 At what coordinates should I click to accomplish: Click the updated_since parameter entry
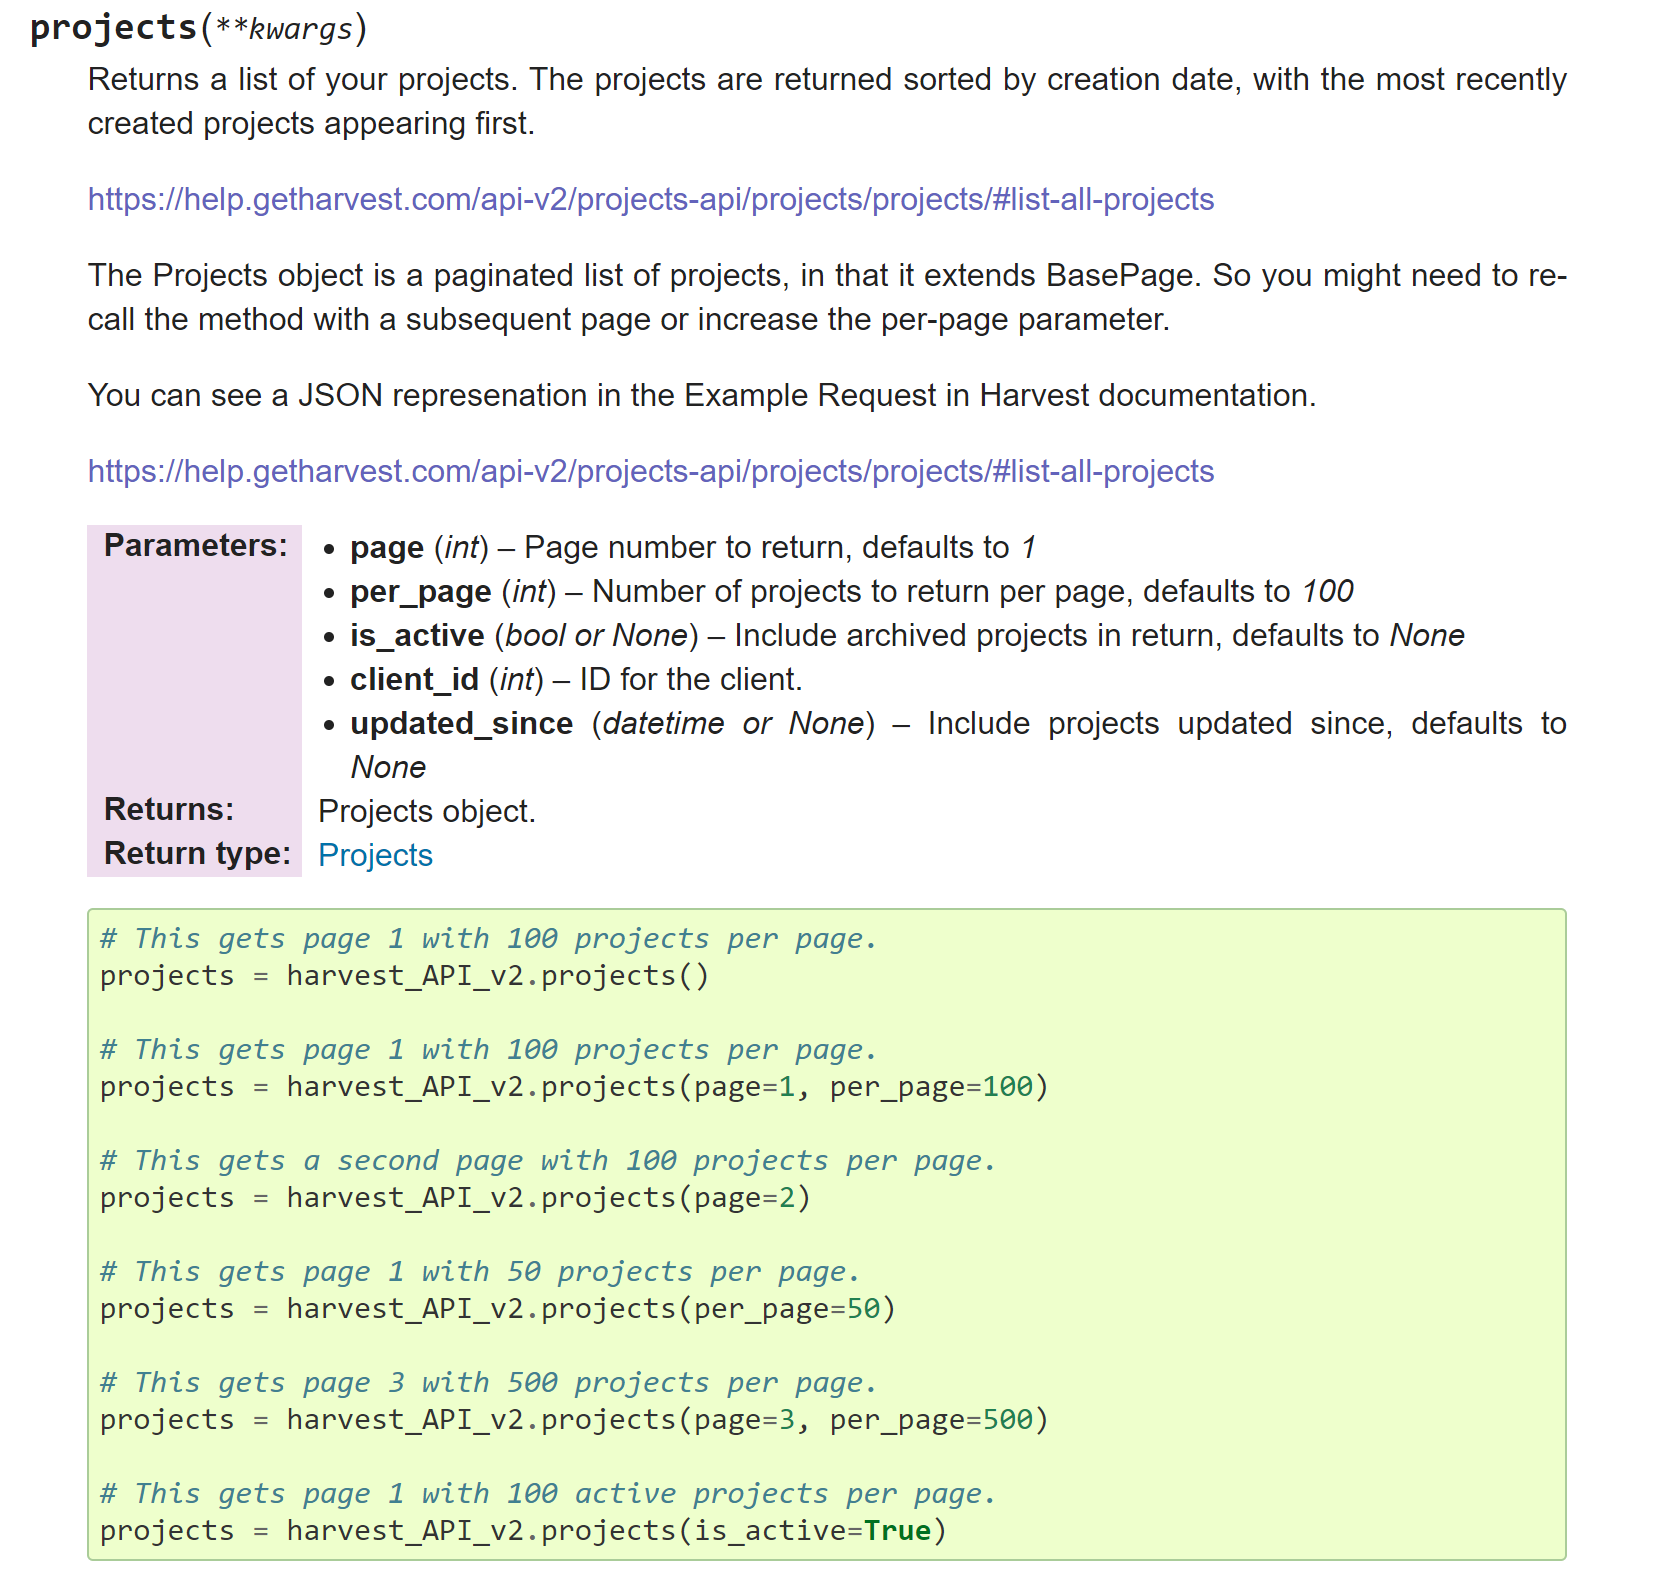pyautogui.click(x=460, y=723)
